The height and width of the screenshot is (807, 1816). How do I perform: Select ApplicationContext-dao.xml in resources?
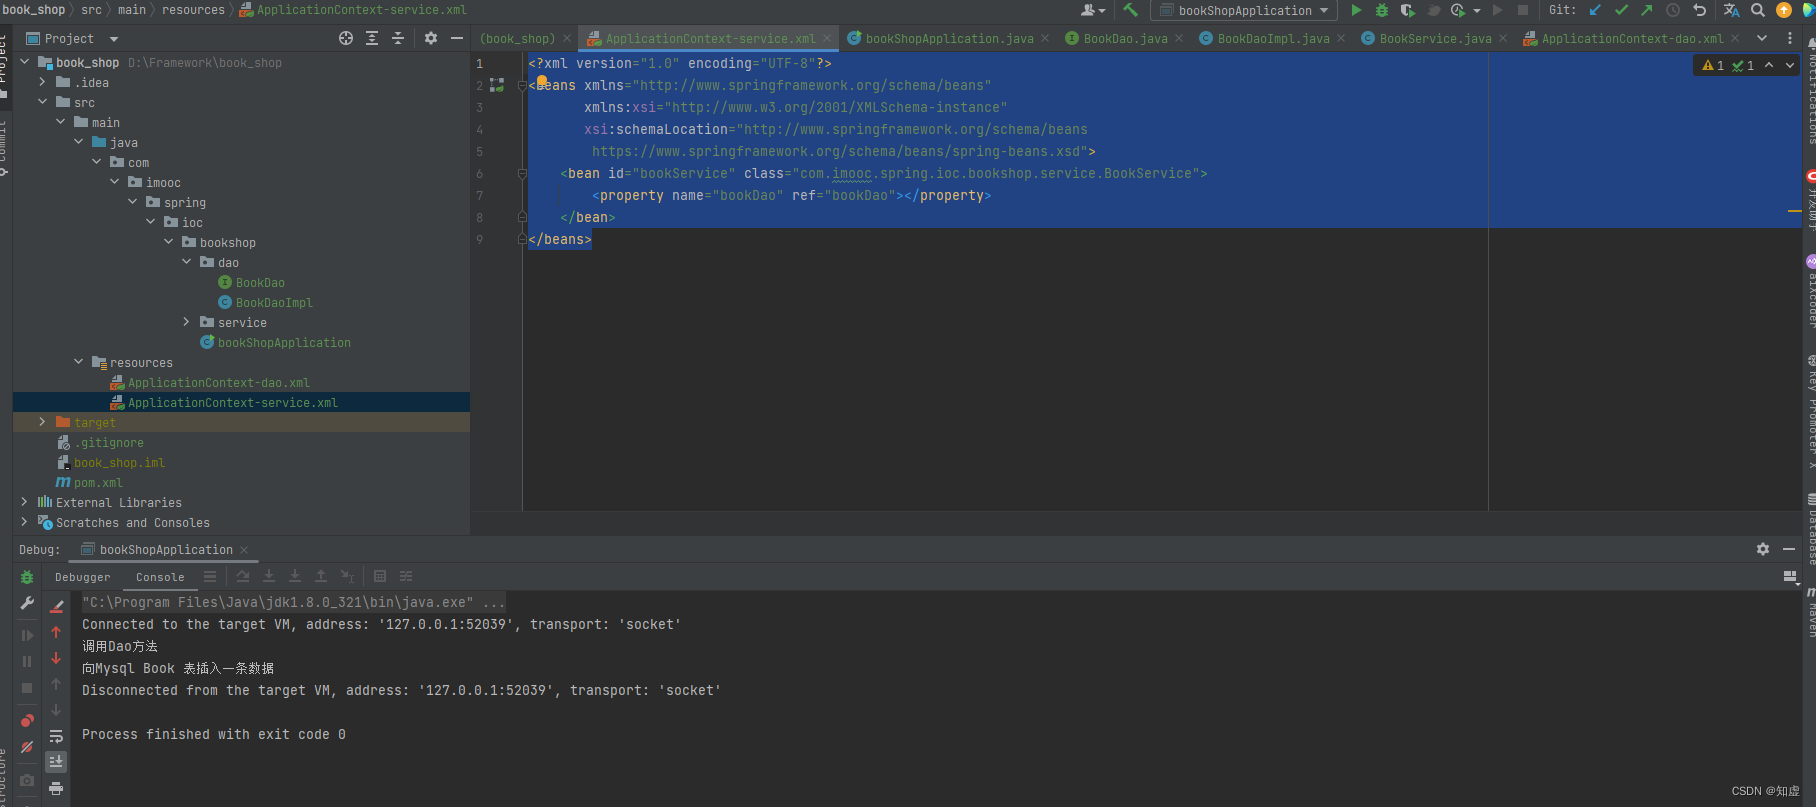[218, 382]
